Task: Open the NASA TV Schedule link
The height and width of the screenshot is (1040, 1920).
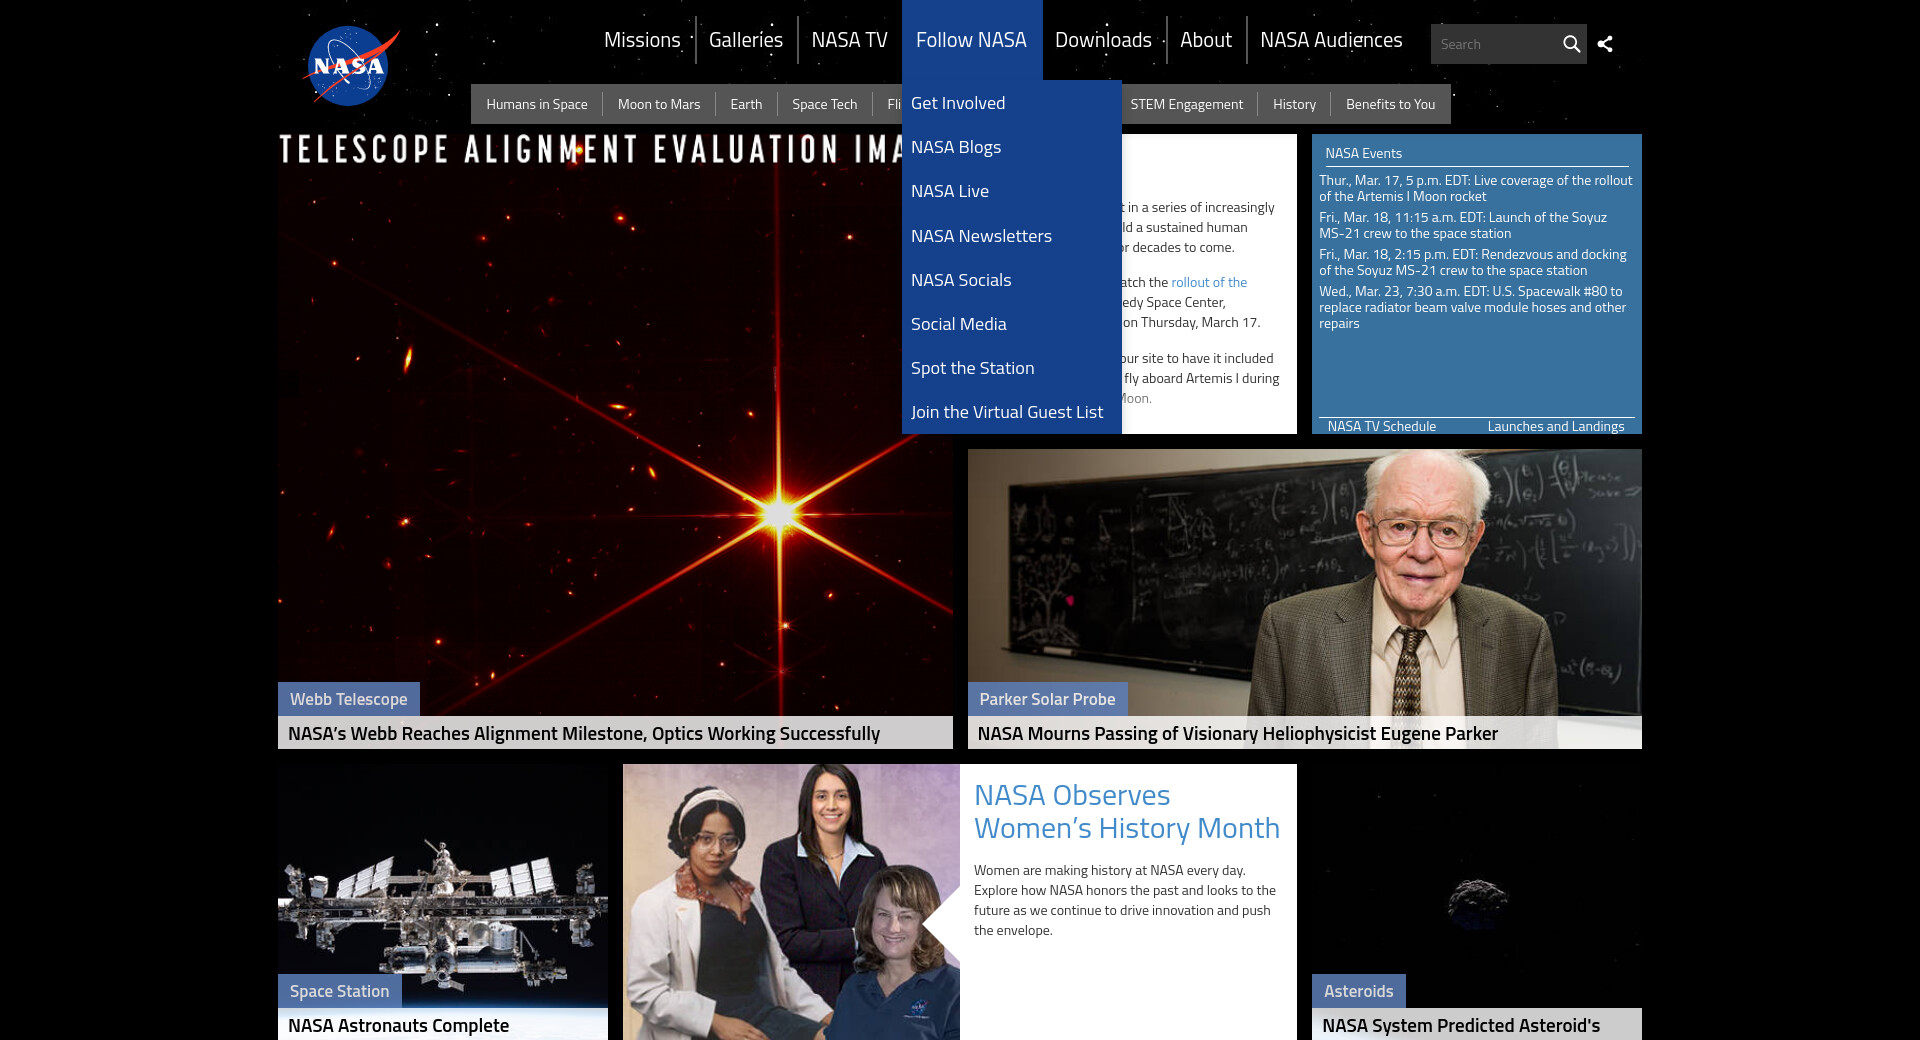Action: coord(1381,426)
